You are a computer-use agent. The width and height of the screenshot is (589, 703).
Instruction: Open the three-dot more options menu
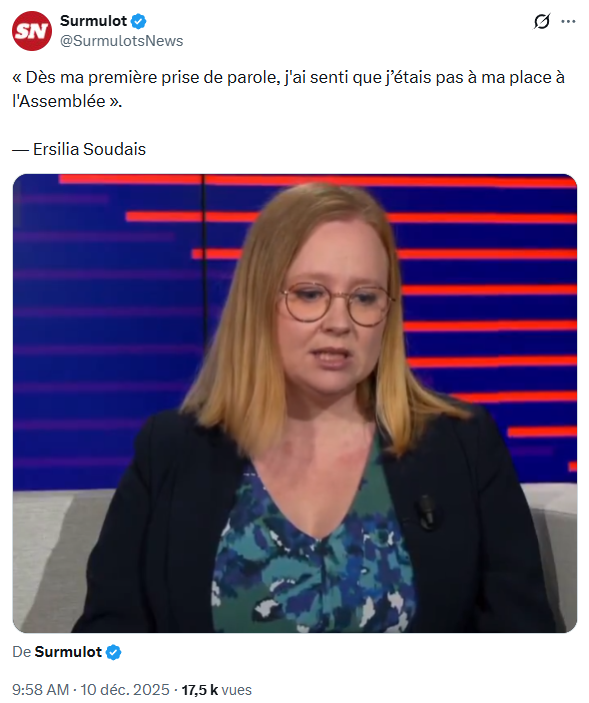coord(568,21)
